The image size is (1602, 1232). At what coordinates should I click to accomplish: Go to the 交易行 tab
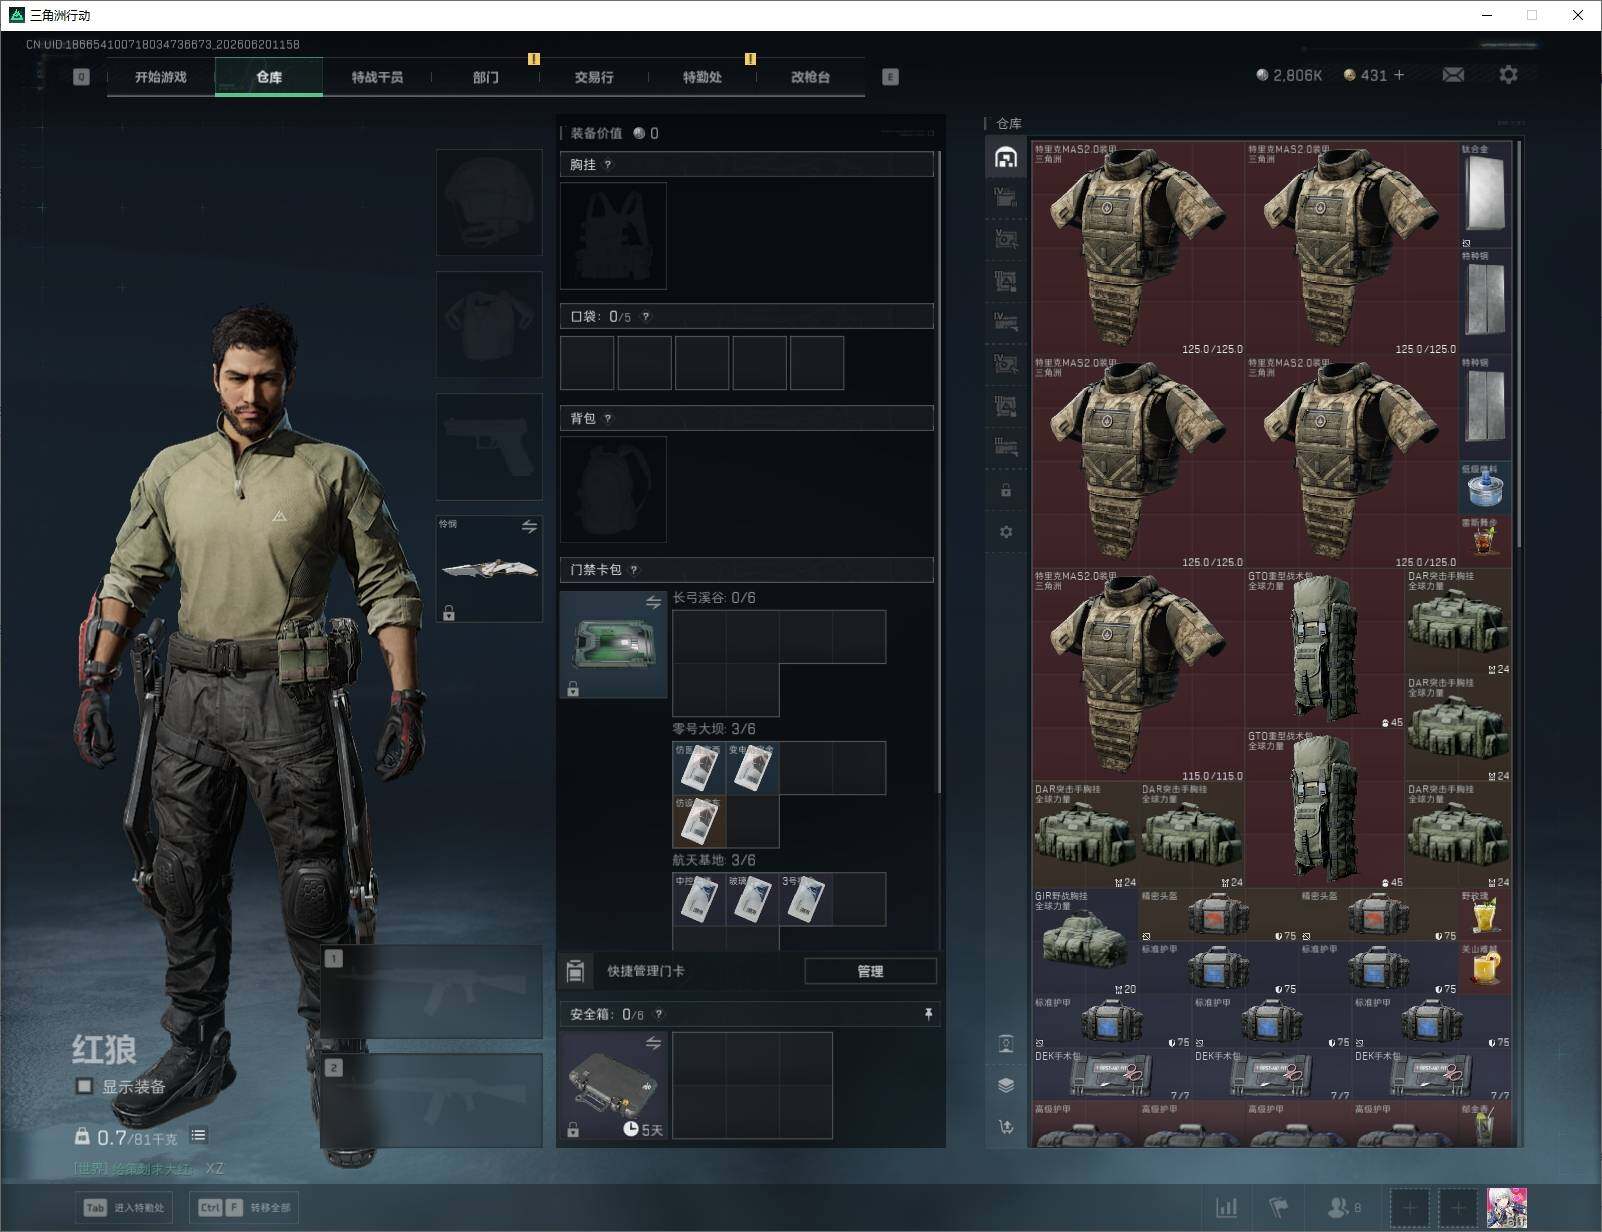(x=594, y=77)
